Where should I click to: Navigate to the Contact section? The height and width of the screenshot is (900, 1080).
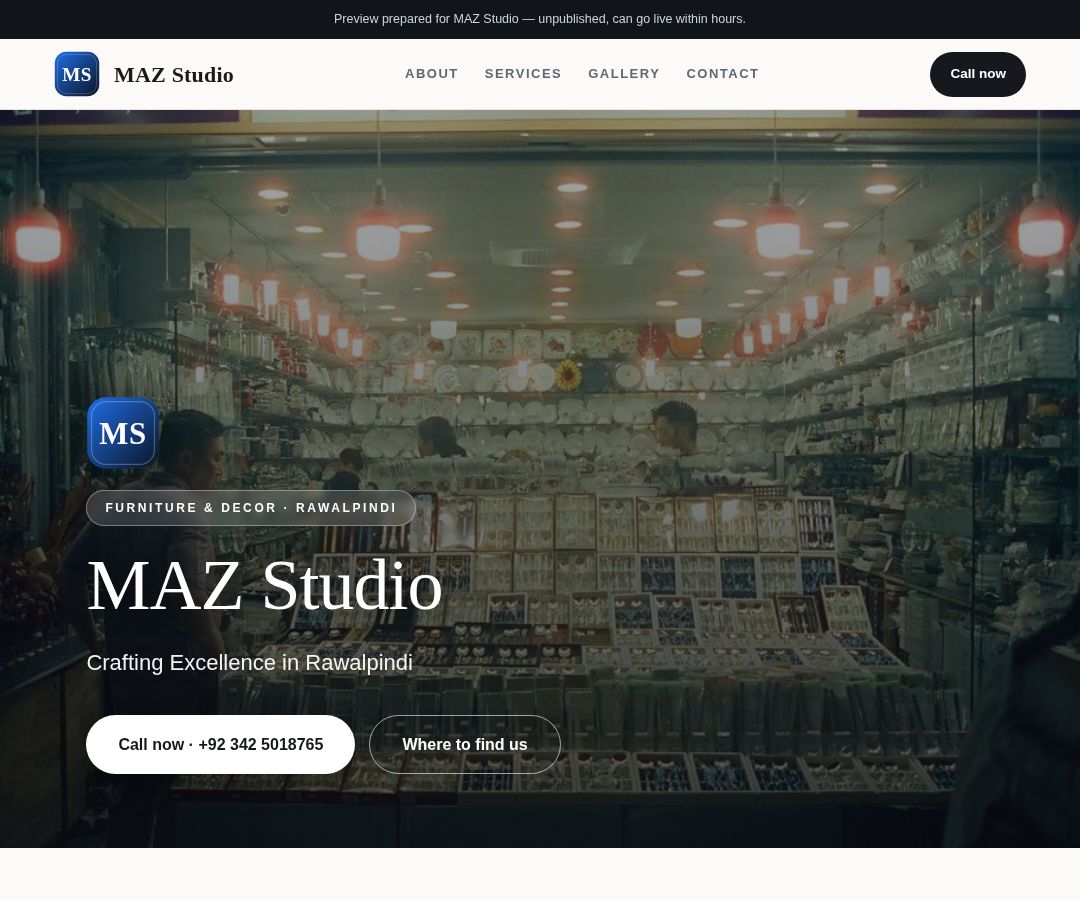[723, 74]
